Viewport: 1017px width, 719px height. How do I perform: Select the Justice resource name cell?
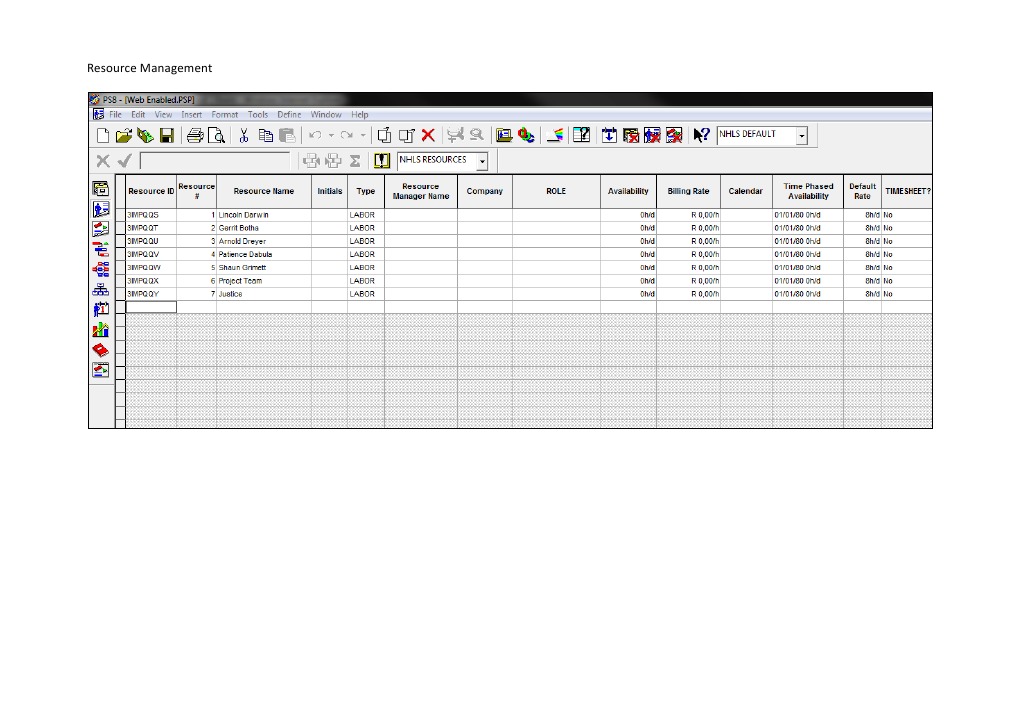(264, 294)
